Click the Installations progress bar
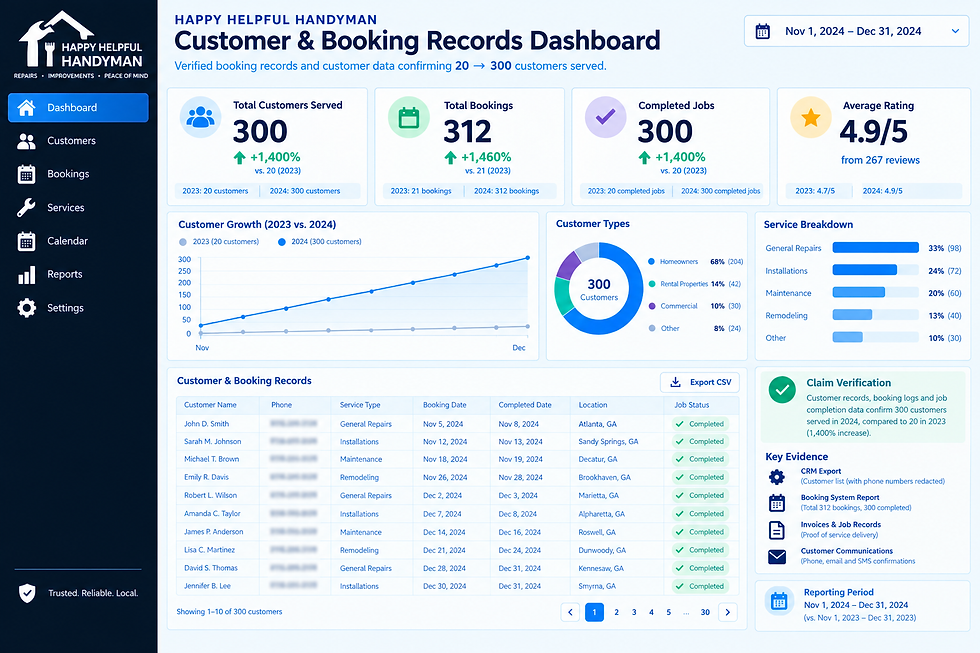This screenshot has width=980, height=653. (876, 271)
